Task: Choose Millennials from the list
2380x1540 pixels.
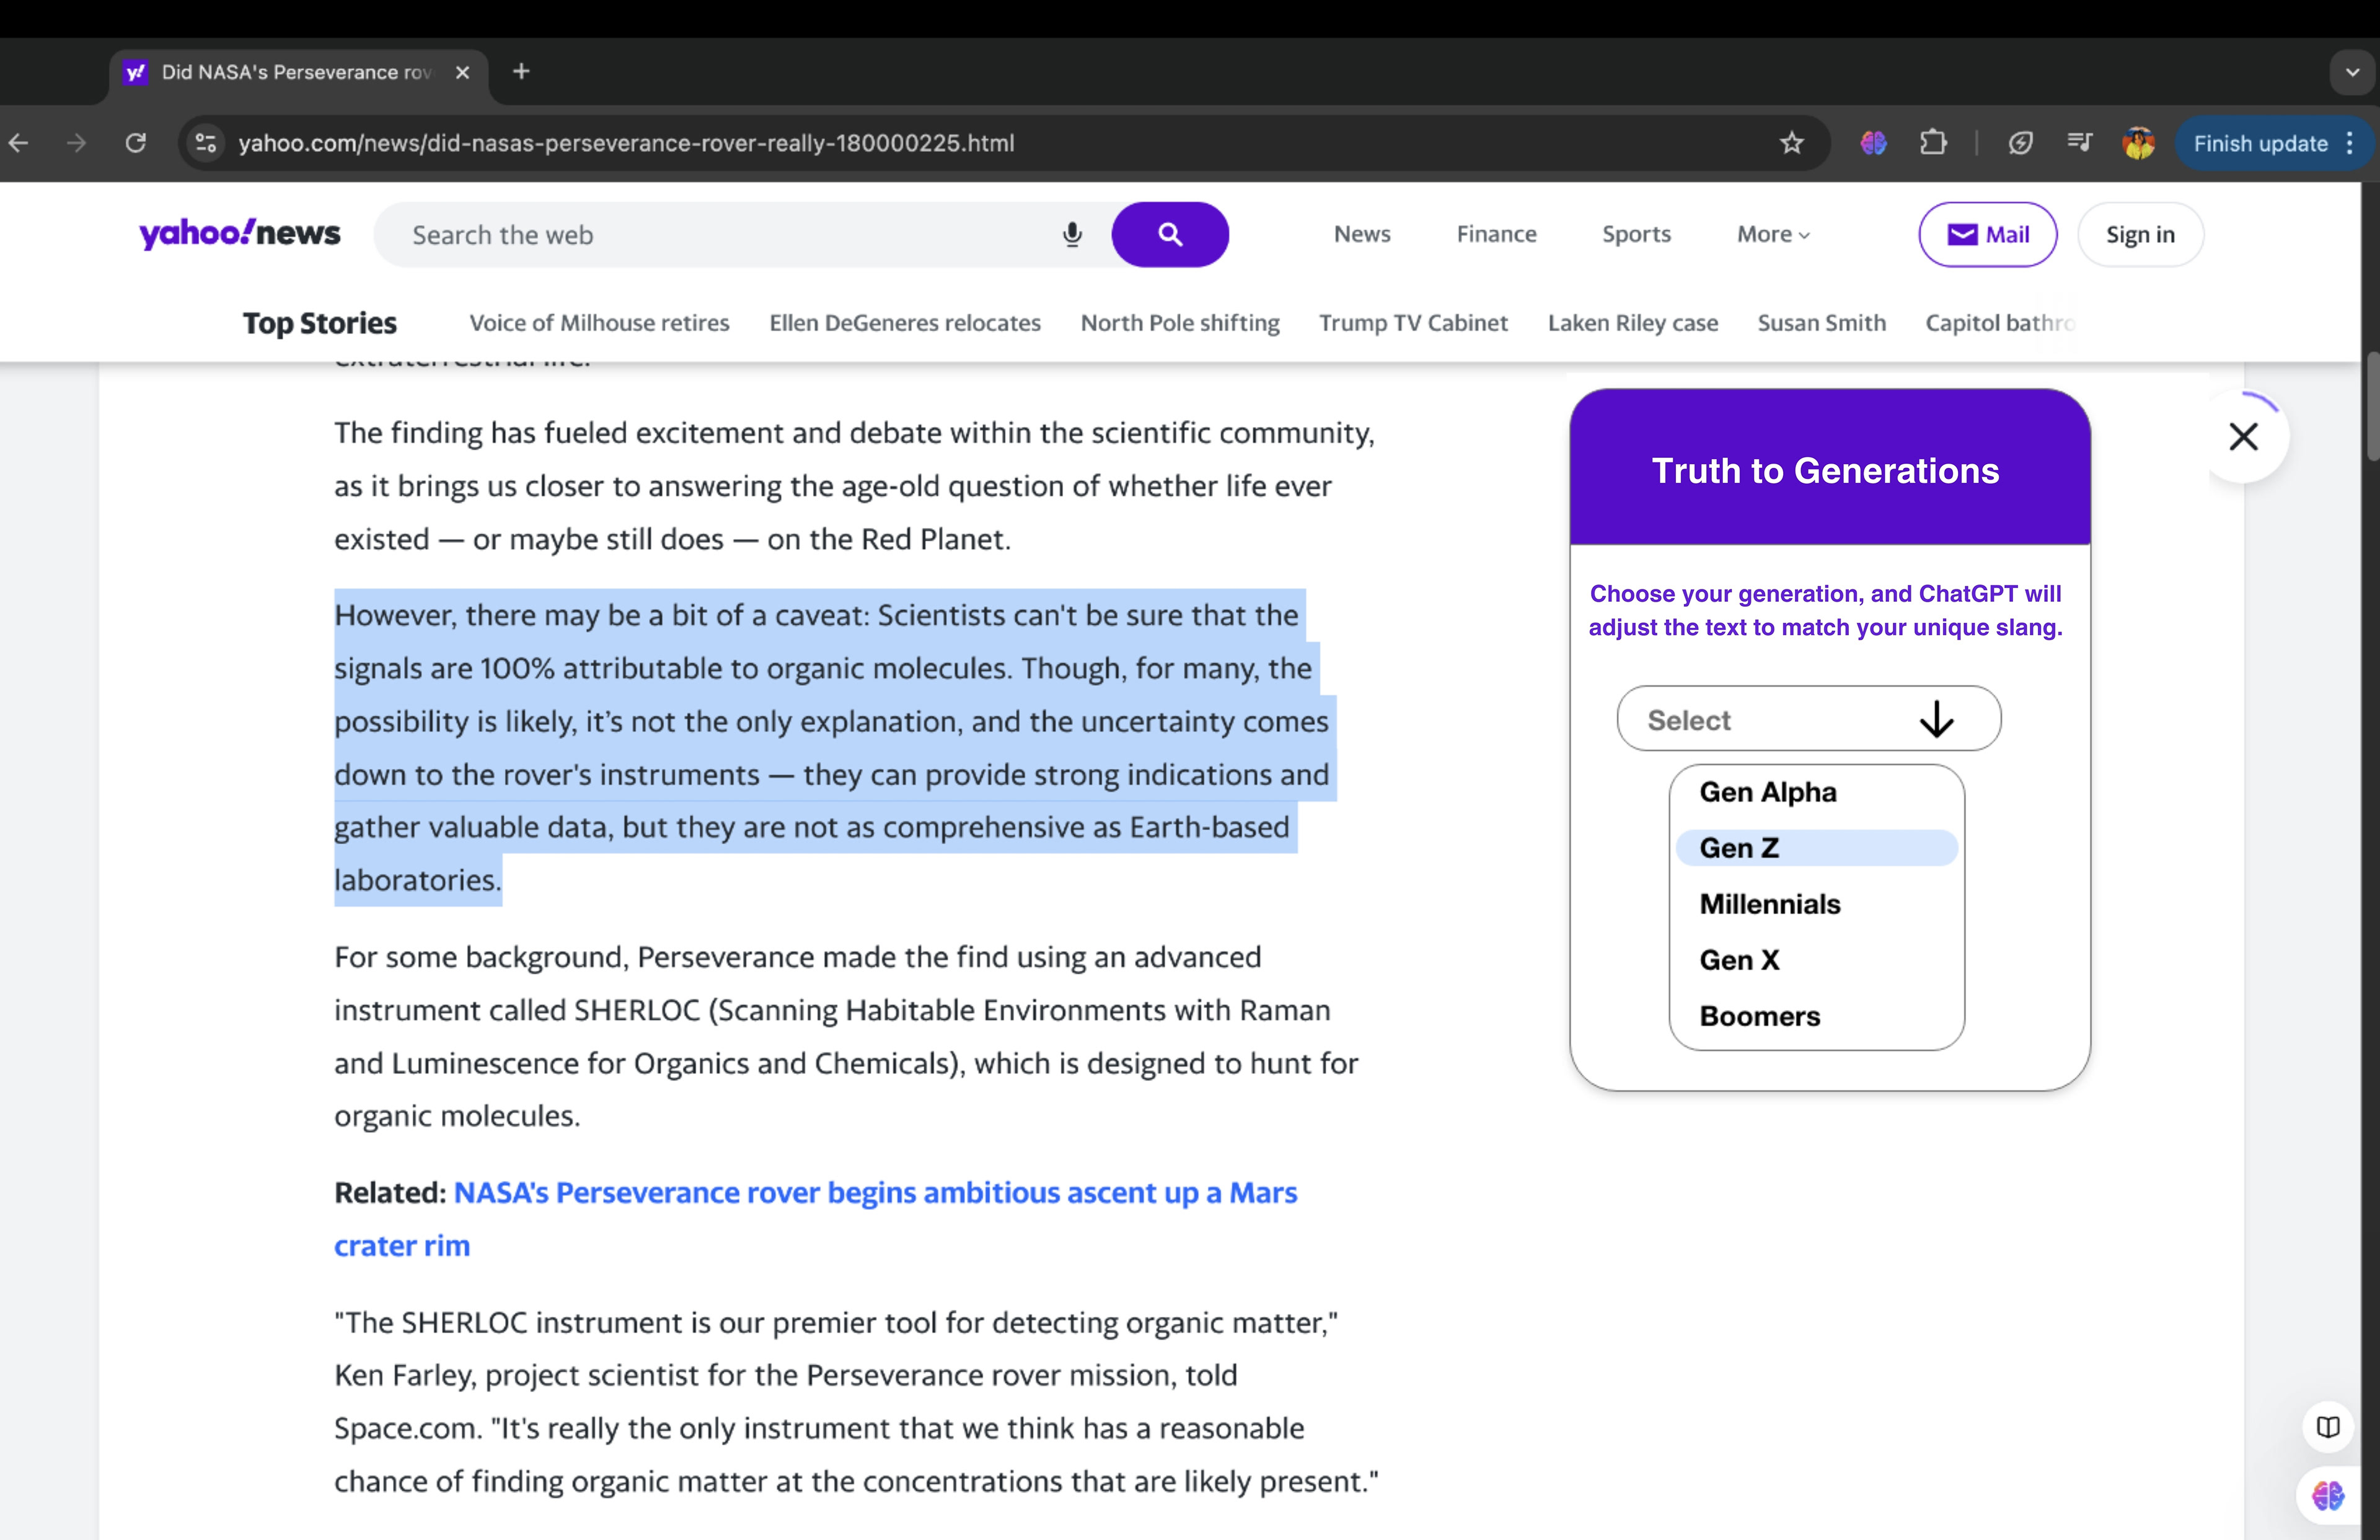Action: point(1816,904)
